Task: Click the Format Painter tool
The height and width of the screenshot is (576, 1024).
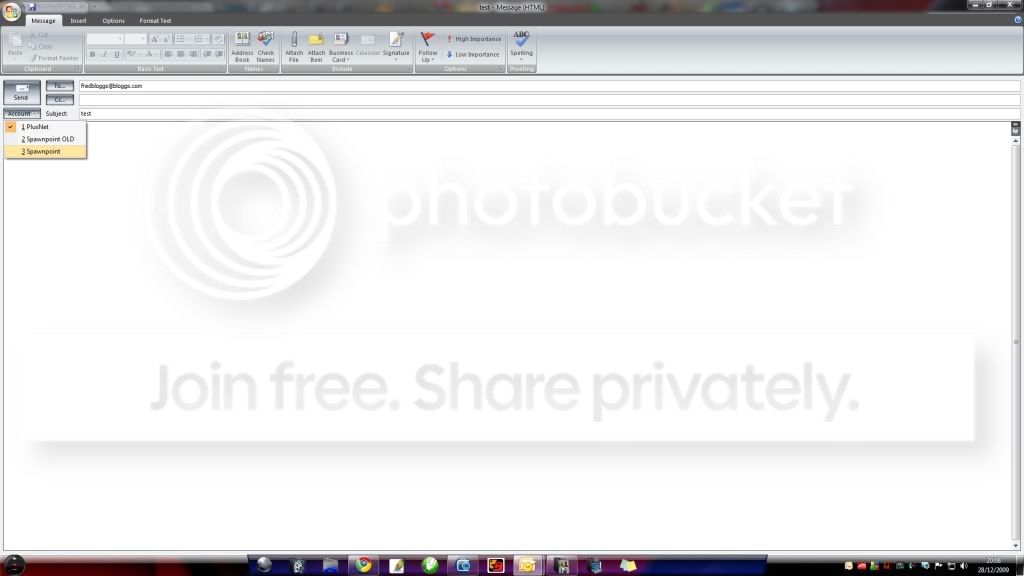Action: [54, 58]
